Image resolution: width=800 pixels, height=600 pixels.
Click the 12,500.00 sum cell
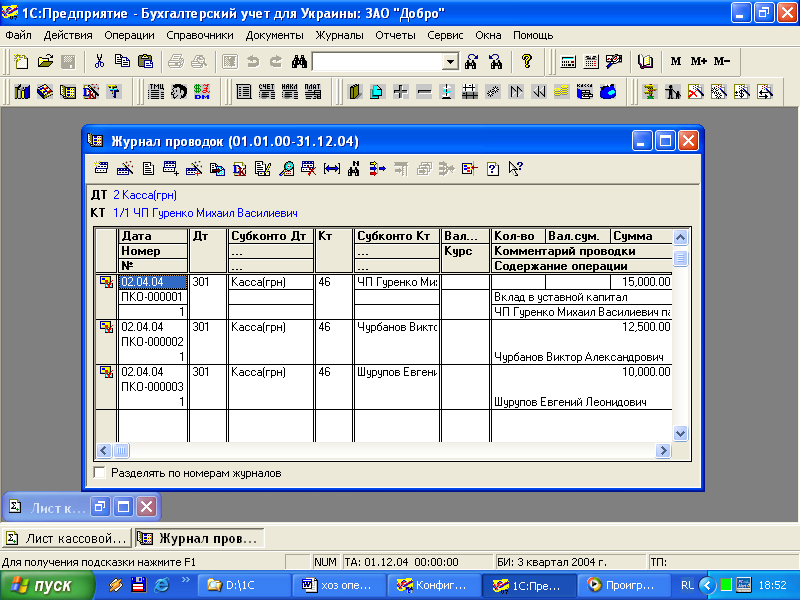click(641, 327)
